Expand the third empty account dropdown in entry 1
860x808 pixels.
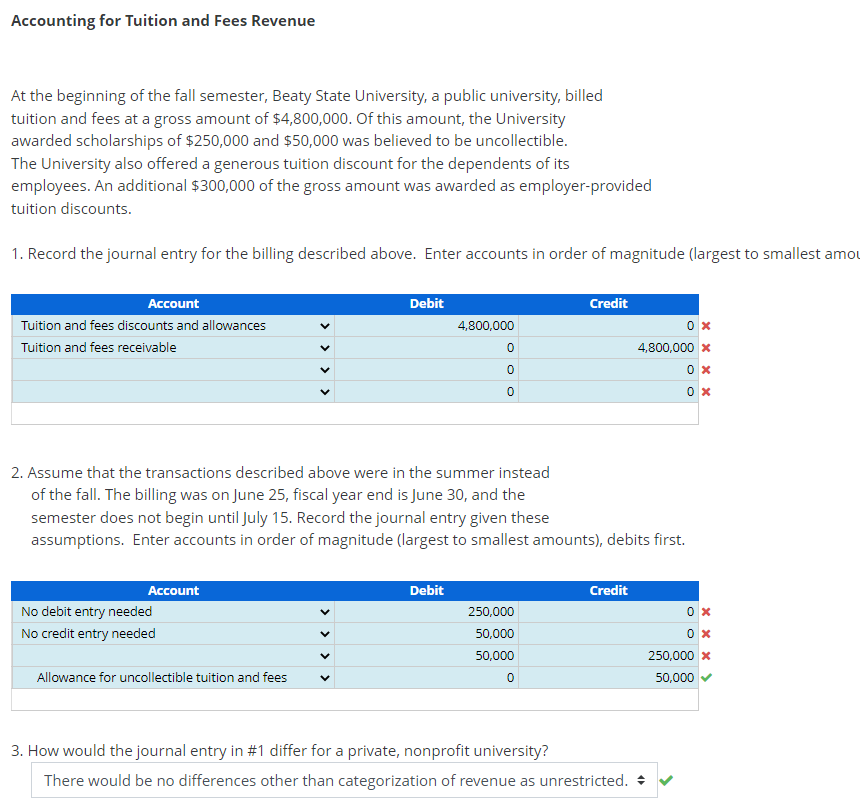click(322, 369)
